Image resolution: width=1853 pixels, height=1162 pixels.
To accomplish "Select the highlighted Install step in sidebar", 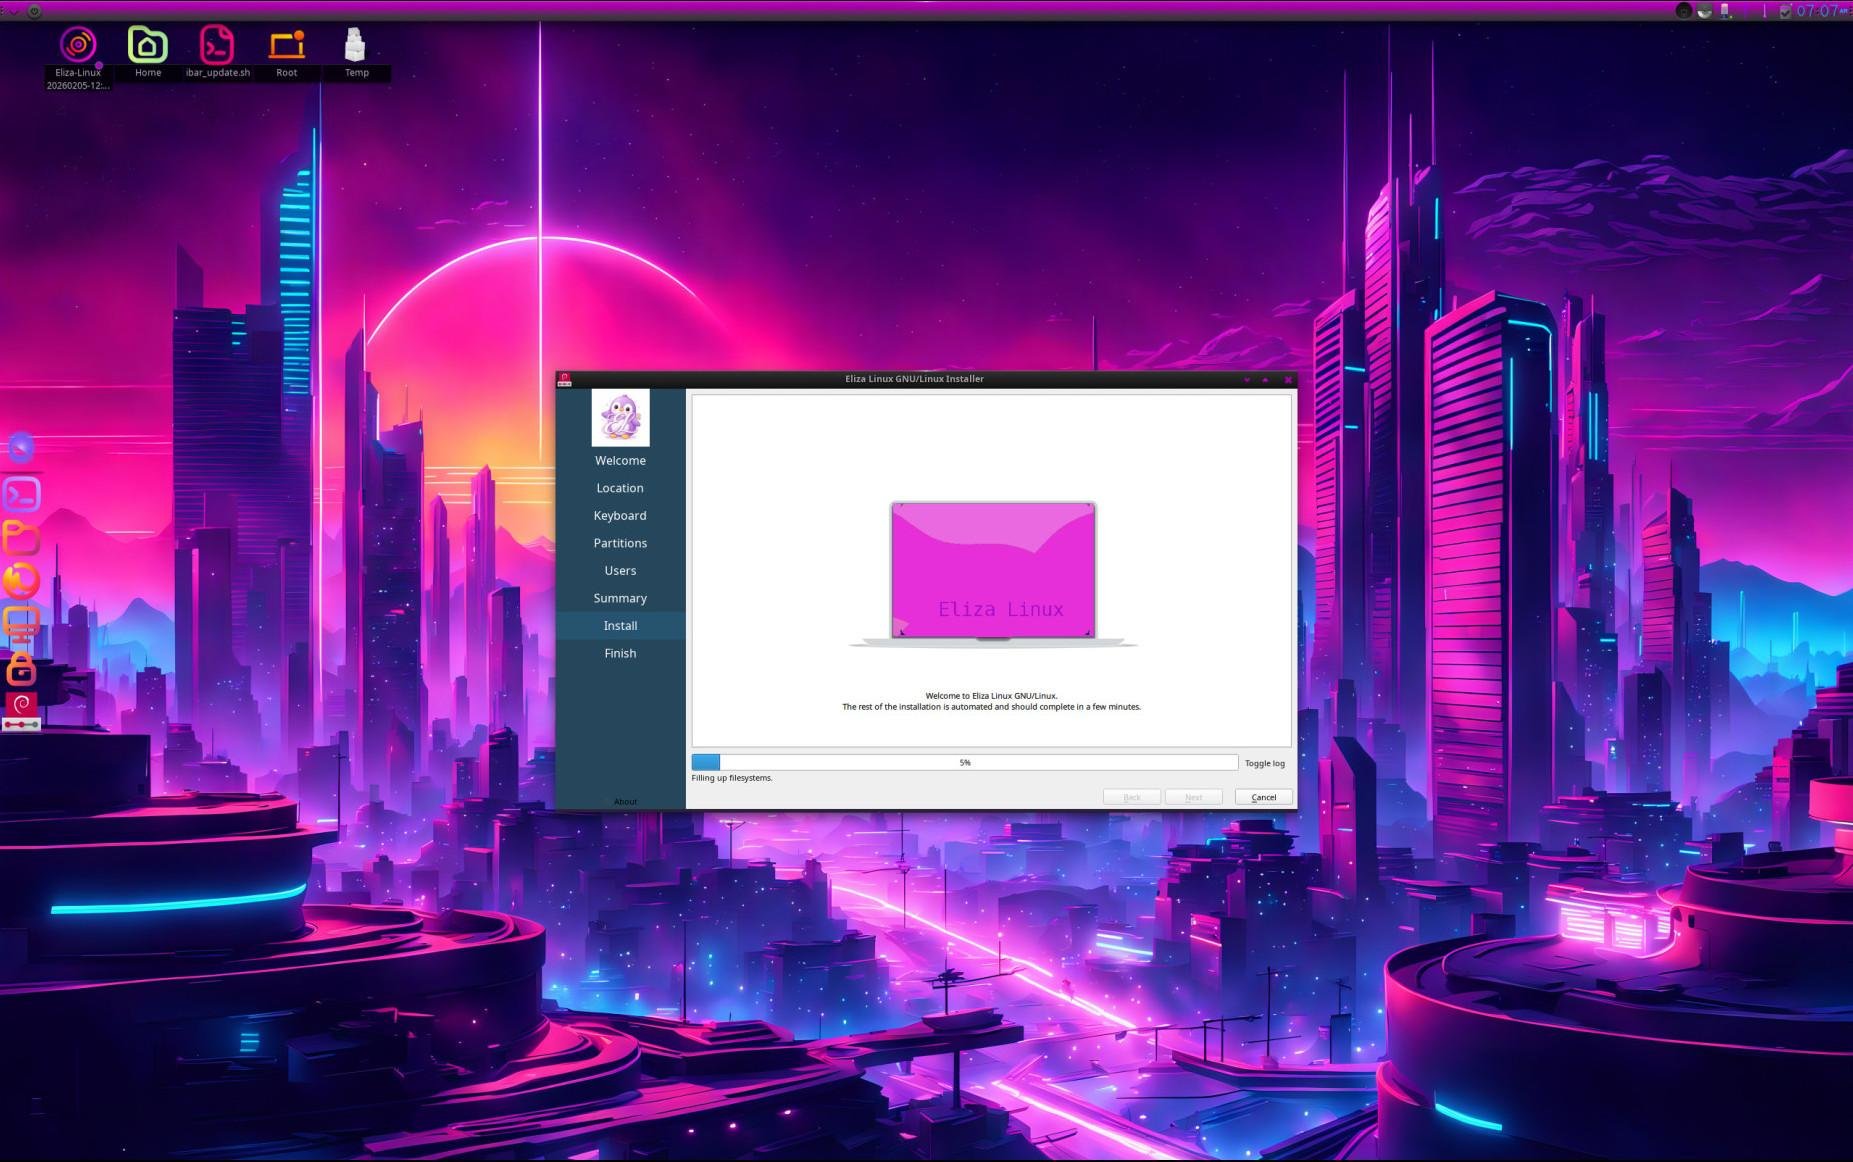I will click(620, 626).
